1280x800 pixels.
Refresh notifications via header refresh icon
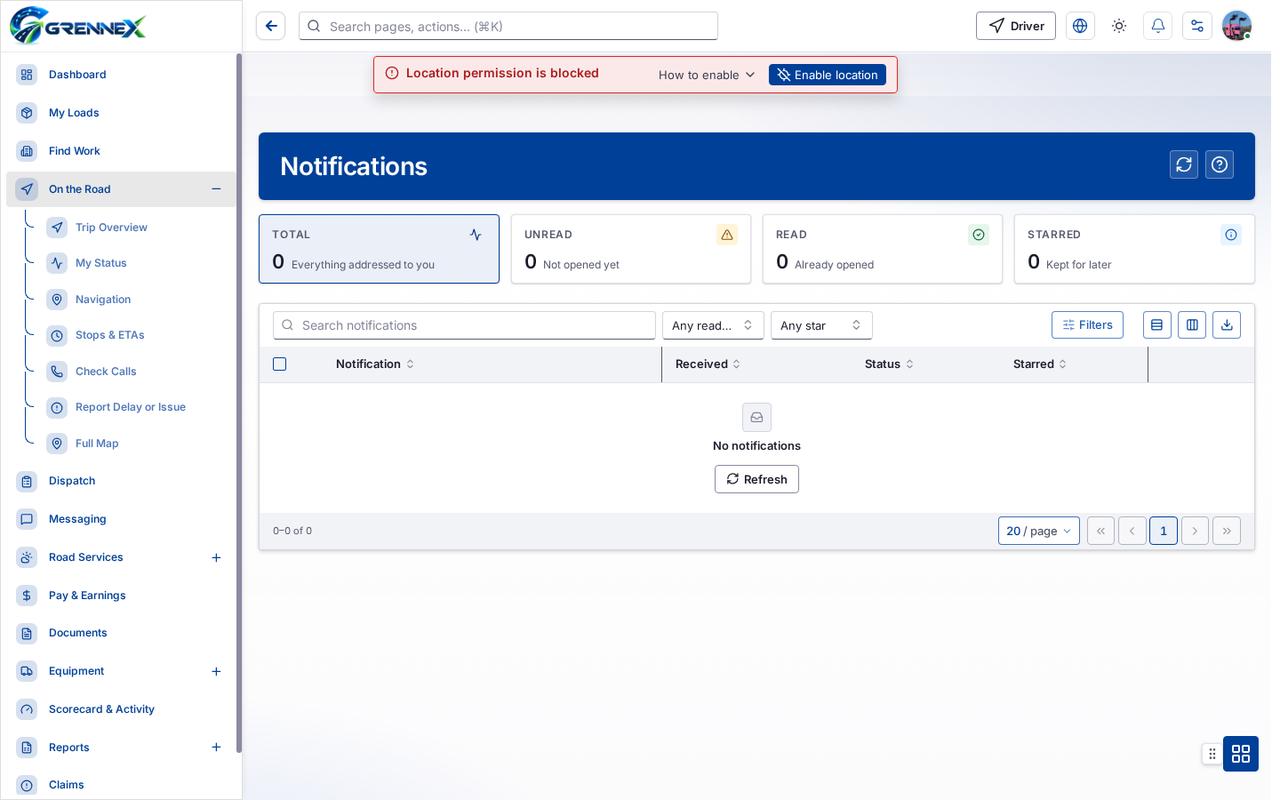[1184, 165]
